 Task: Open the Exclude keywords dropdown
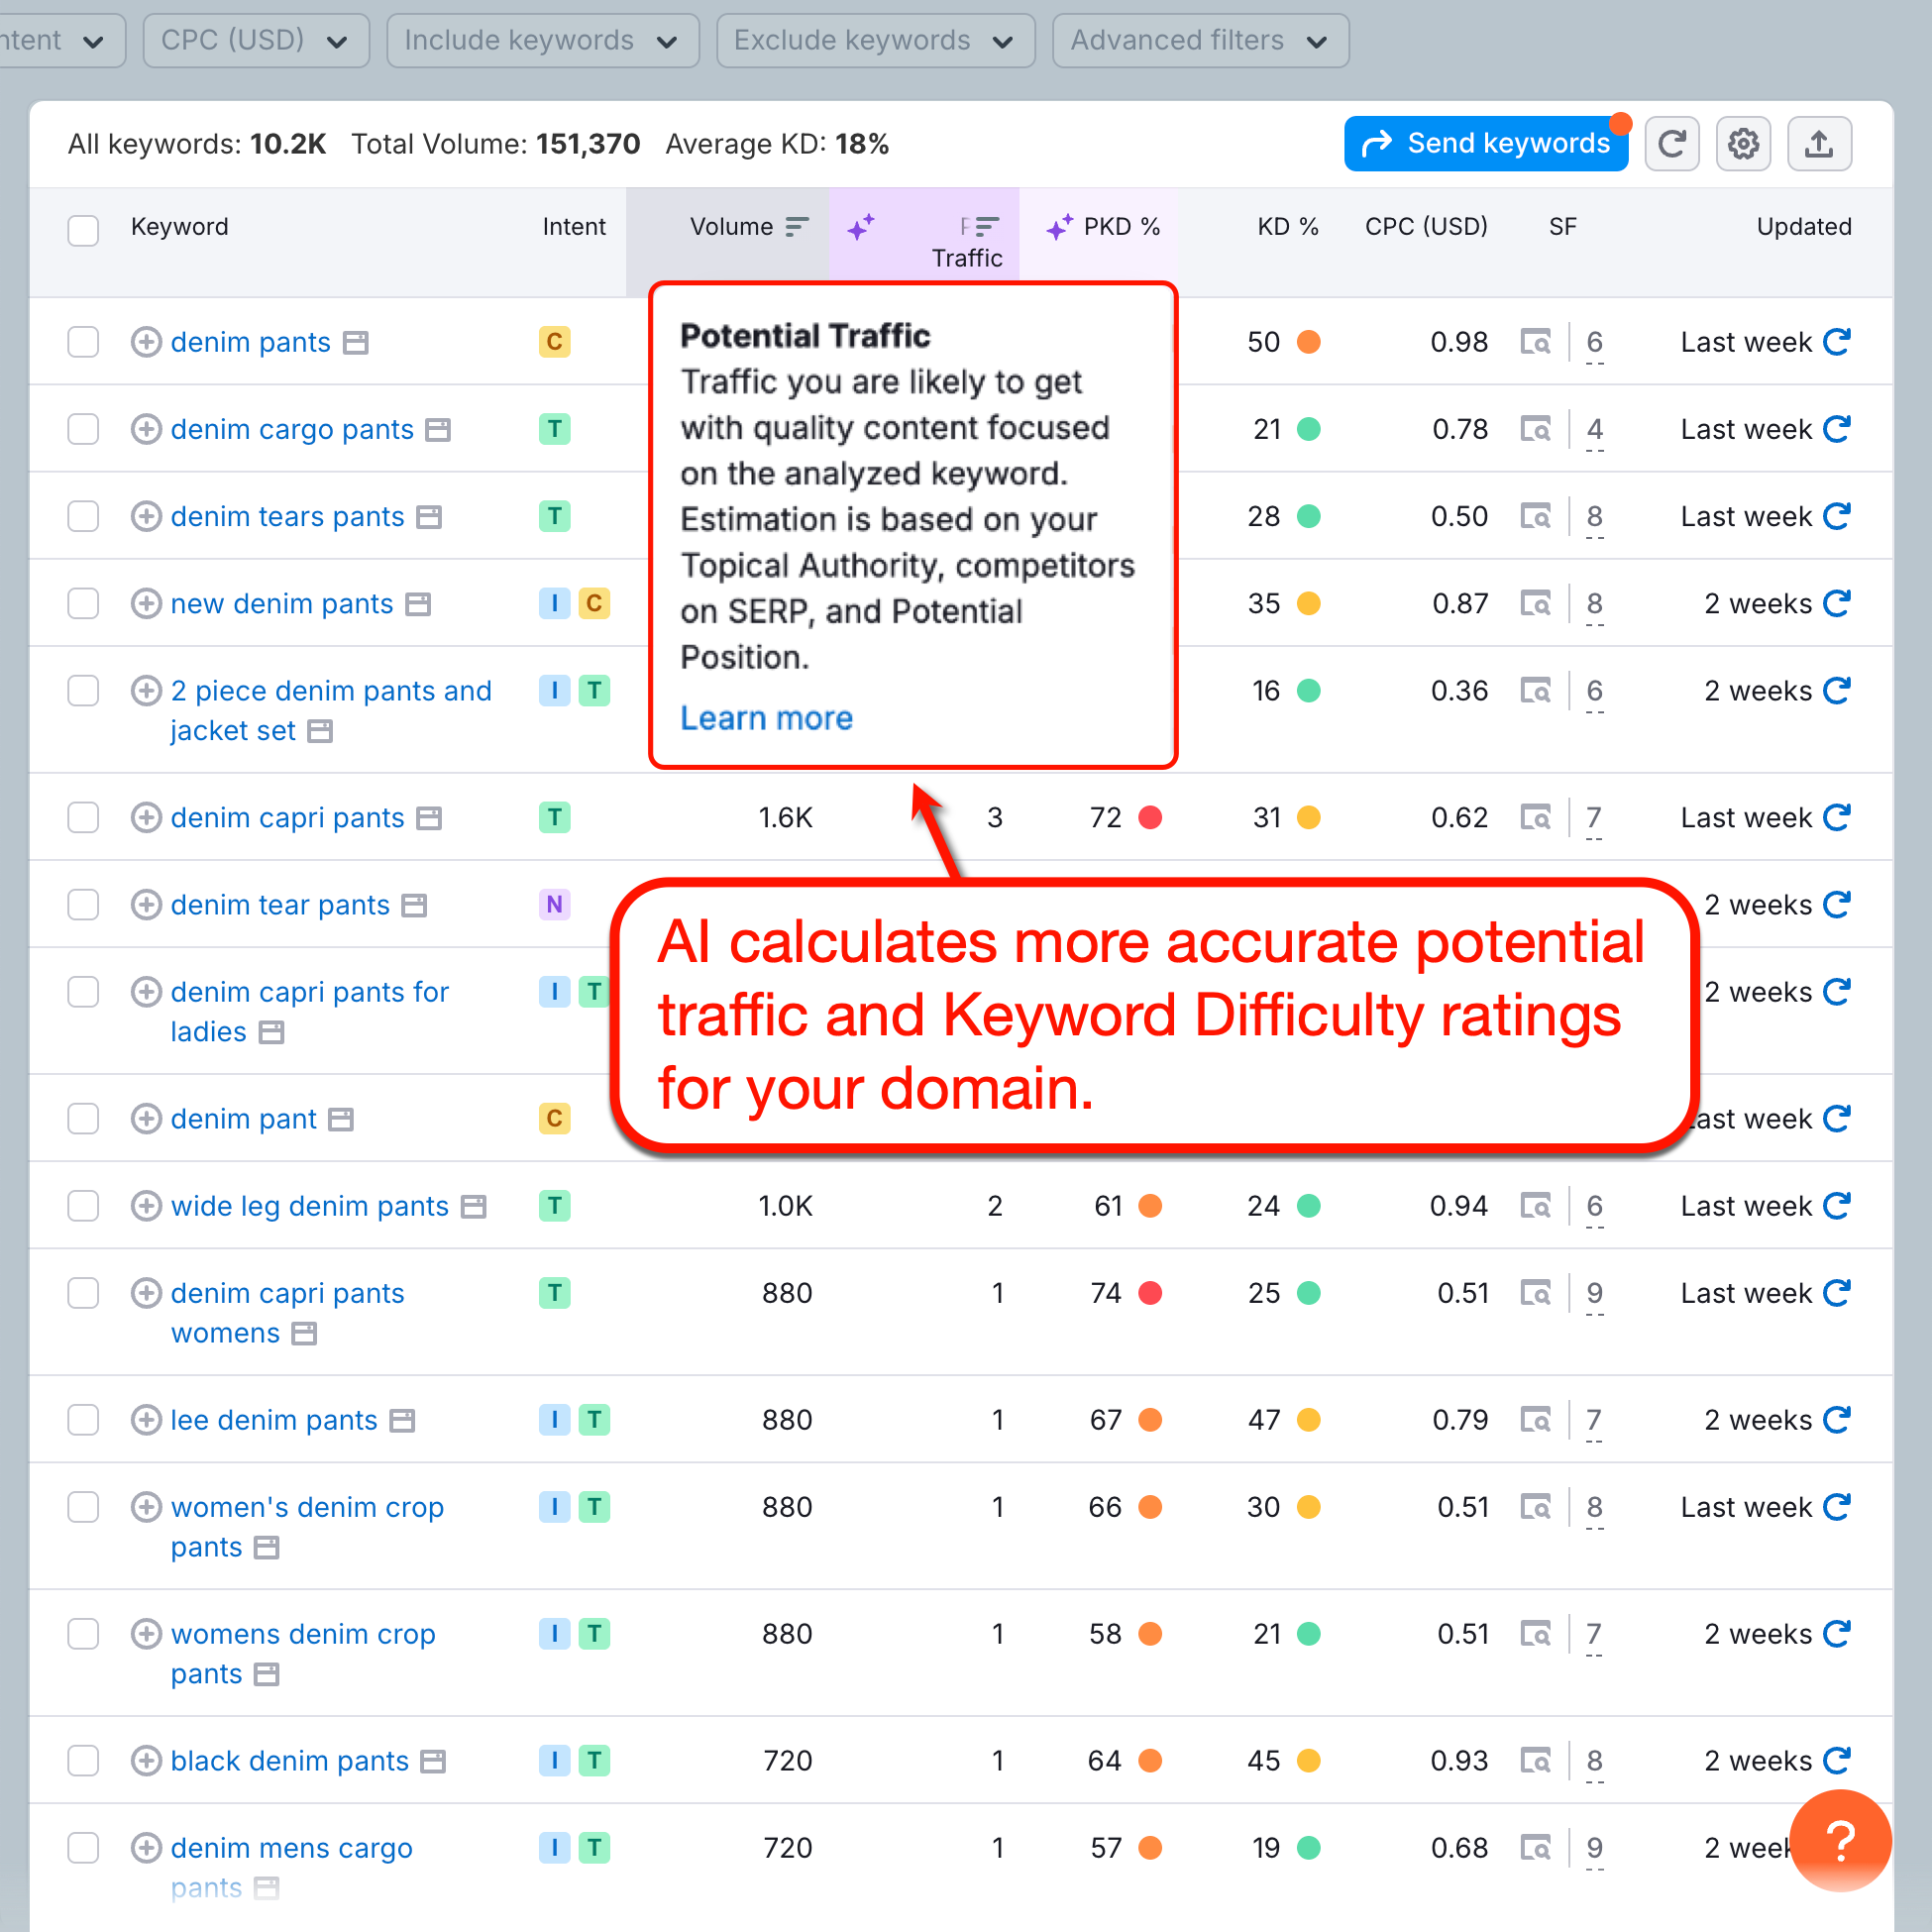[874, 40]
